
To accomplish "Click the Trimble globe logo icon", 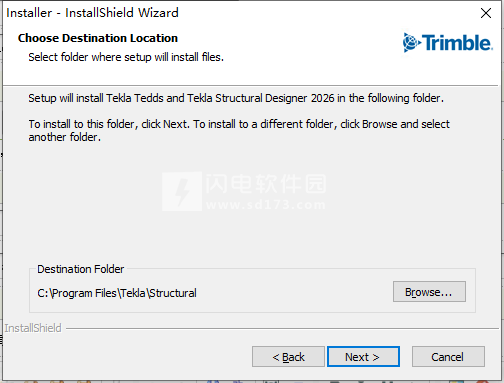I will pyautogui.click(x=410, y=43).
